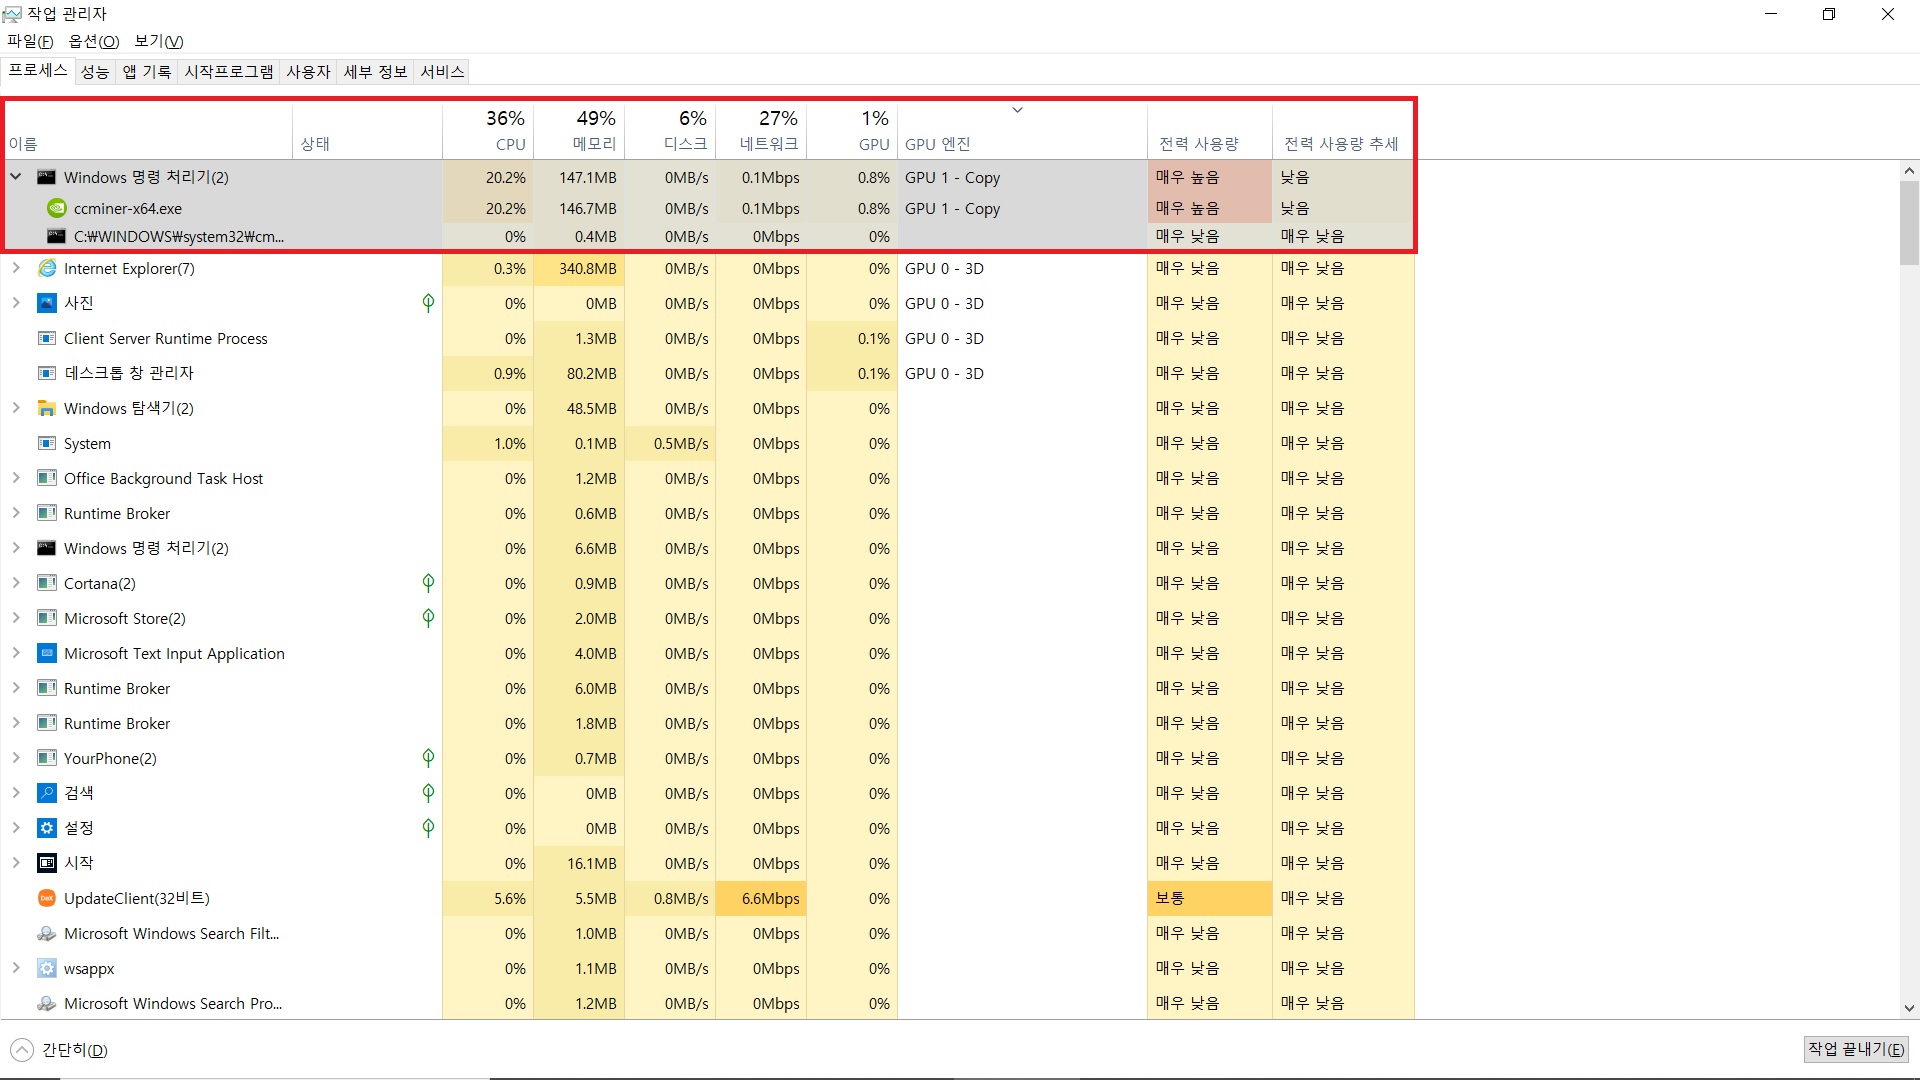This screenshot has height=1080, width=1920.
Task: Expand the Internet Explorer(7) process group
Action: pos(16,268)
